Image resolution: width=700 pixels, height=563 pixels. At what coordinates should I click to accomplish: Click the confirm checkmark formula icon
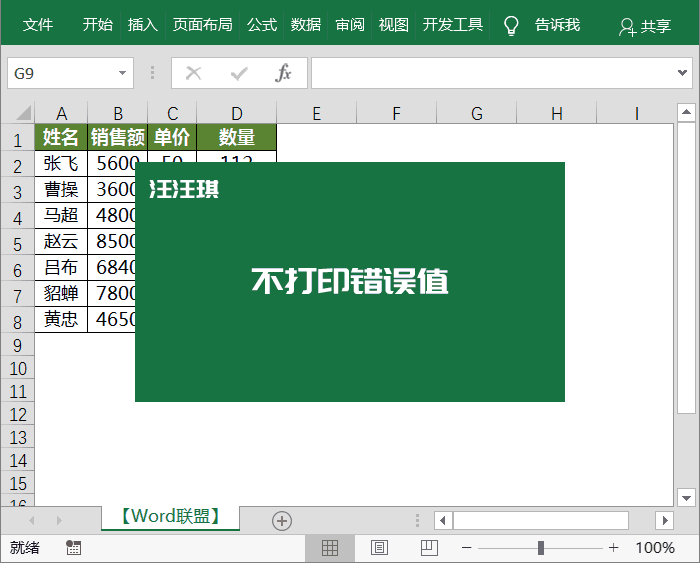[239, 73]
